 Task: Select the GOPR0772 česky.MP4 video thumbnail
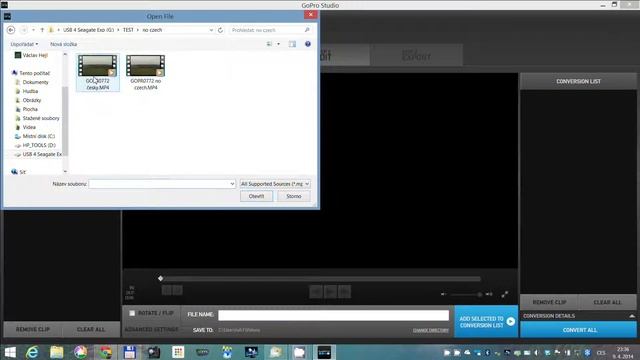tap(98, 73)
